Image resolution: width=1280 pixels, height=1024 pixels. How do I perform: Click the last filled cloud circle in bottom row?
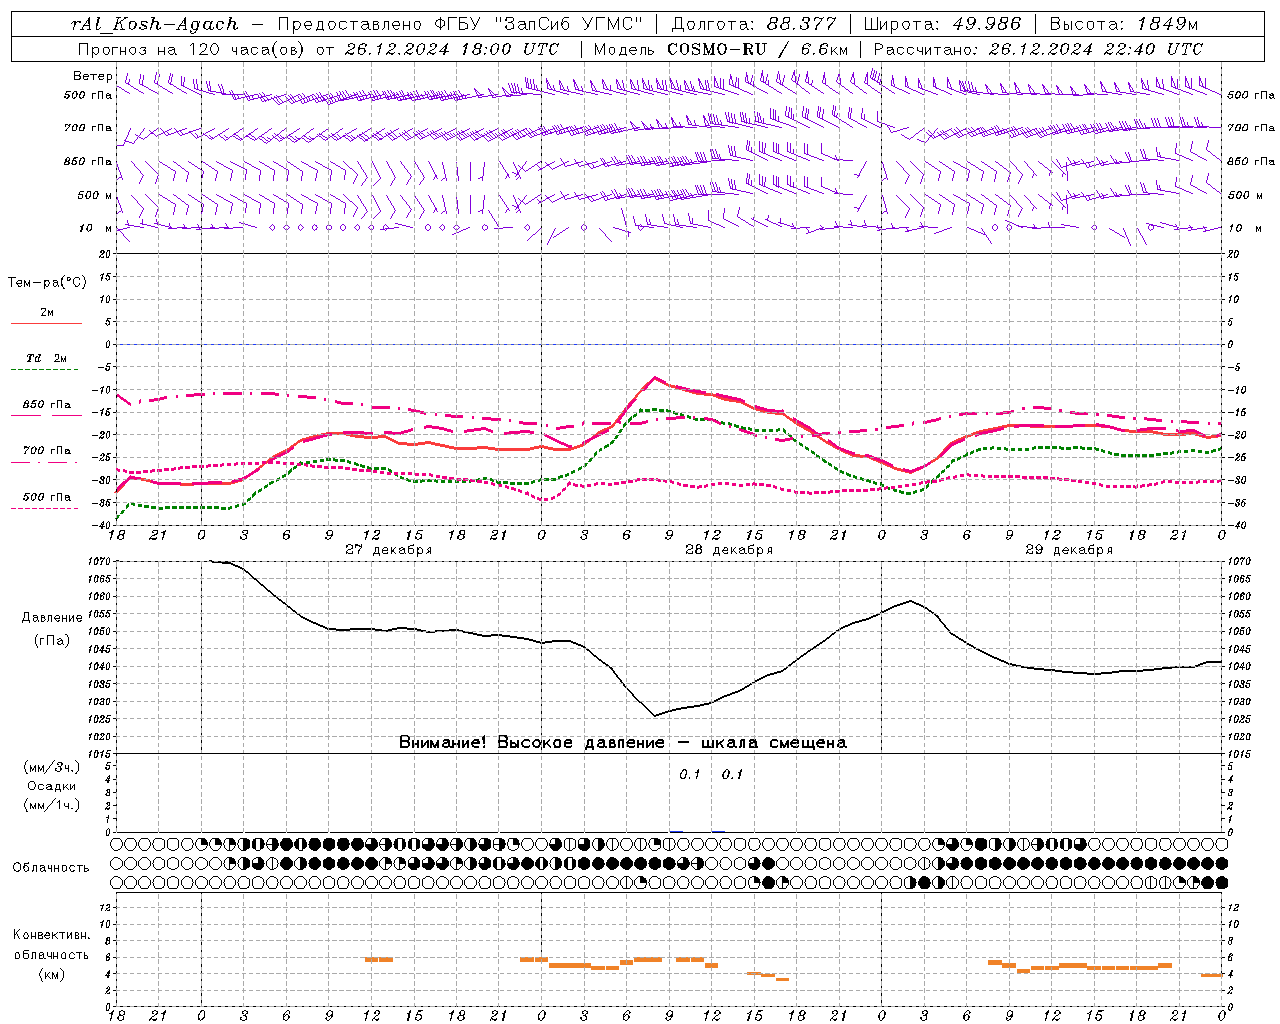point(1221,883)
